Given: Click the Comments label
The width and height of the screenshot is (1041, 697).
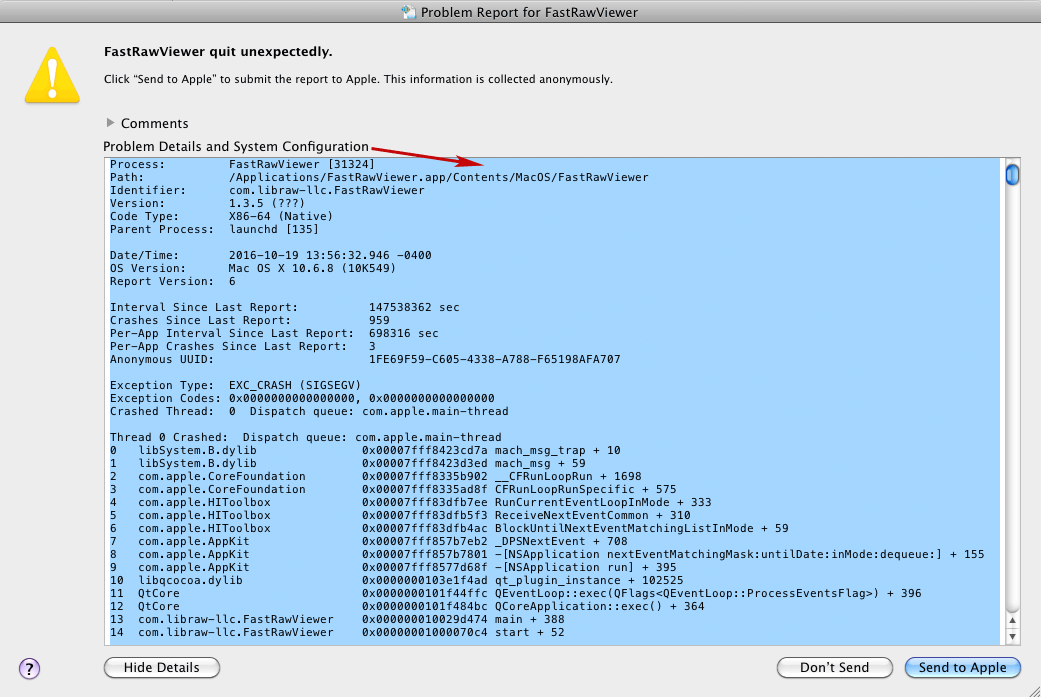Looking at the screenshot, I should (154, 124).
